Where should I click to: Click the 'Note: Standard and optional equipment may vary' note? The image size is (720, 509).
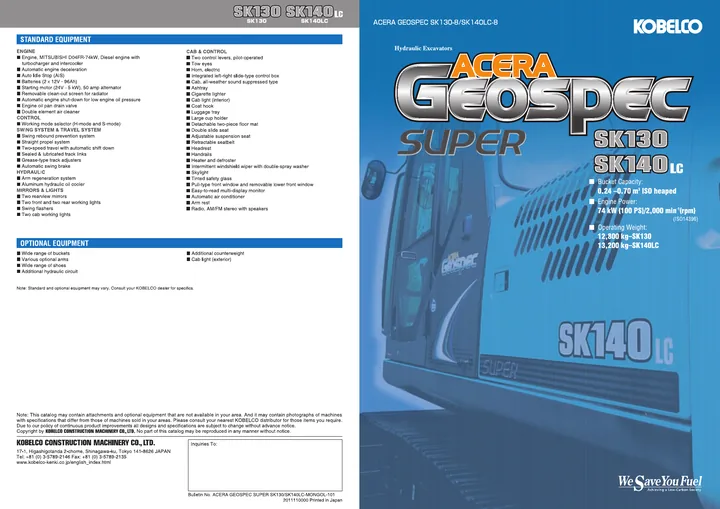(x=105, y=288)
